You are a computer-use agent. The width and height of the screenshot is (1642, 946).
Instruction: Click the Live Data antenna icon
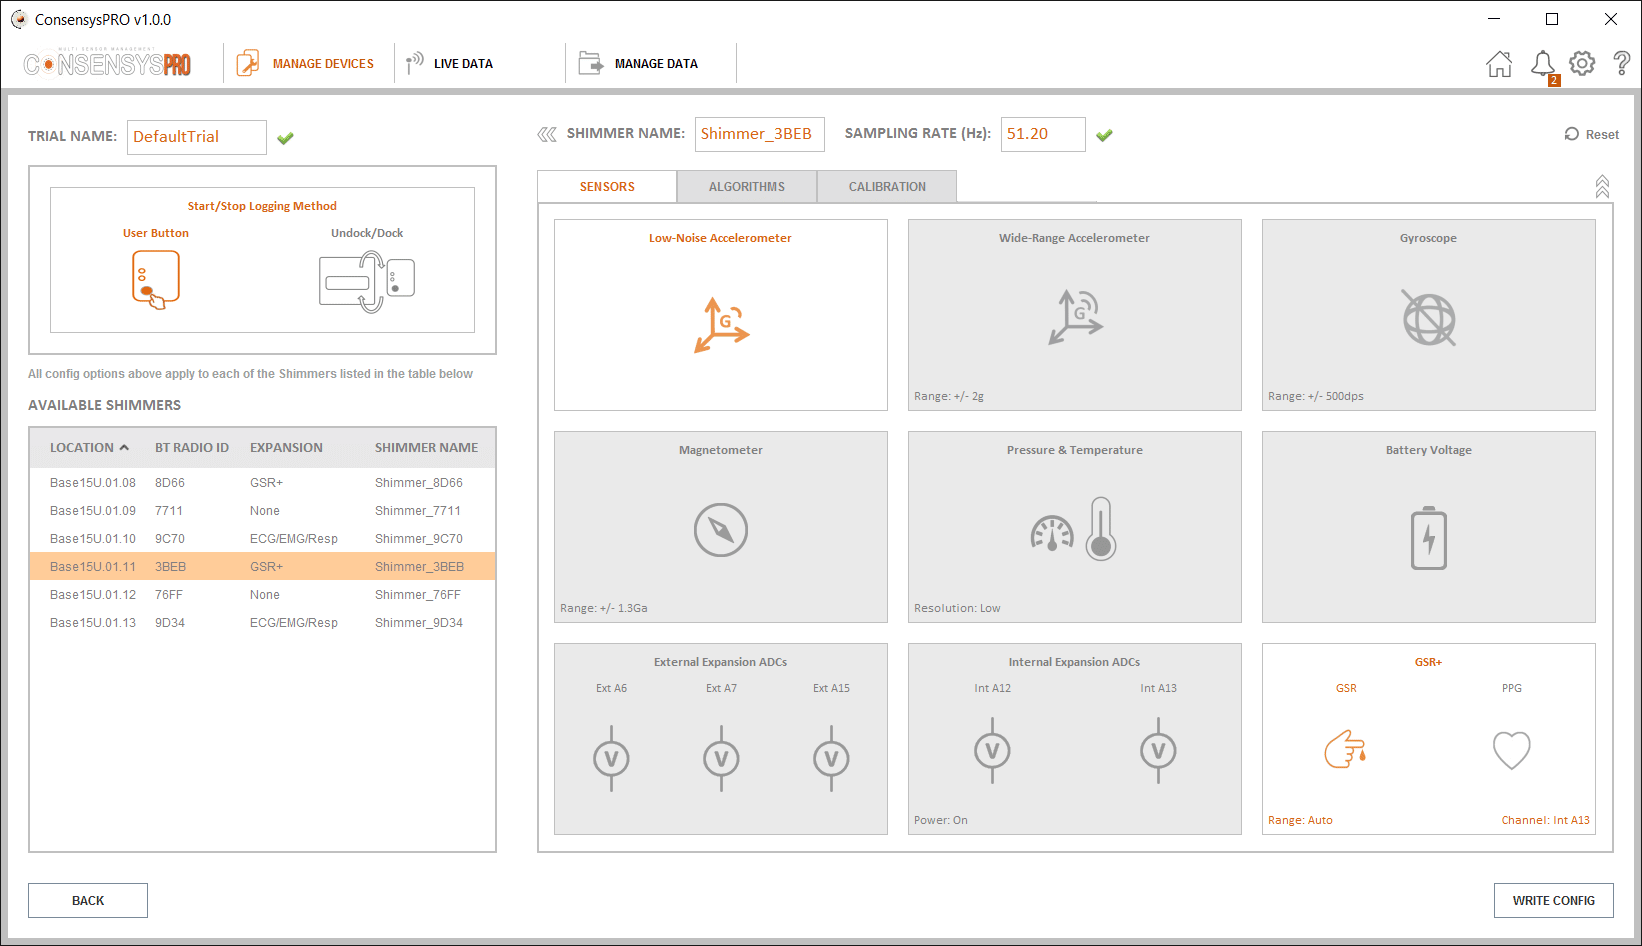[414, 64]
